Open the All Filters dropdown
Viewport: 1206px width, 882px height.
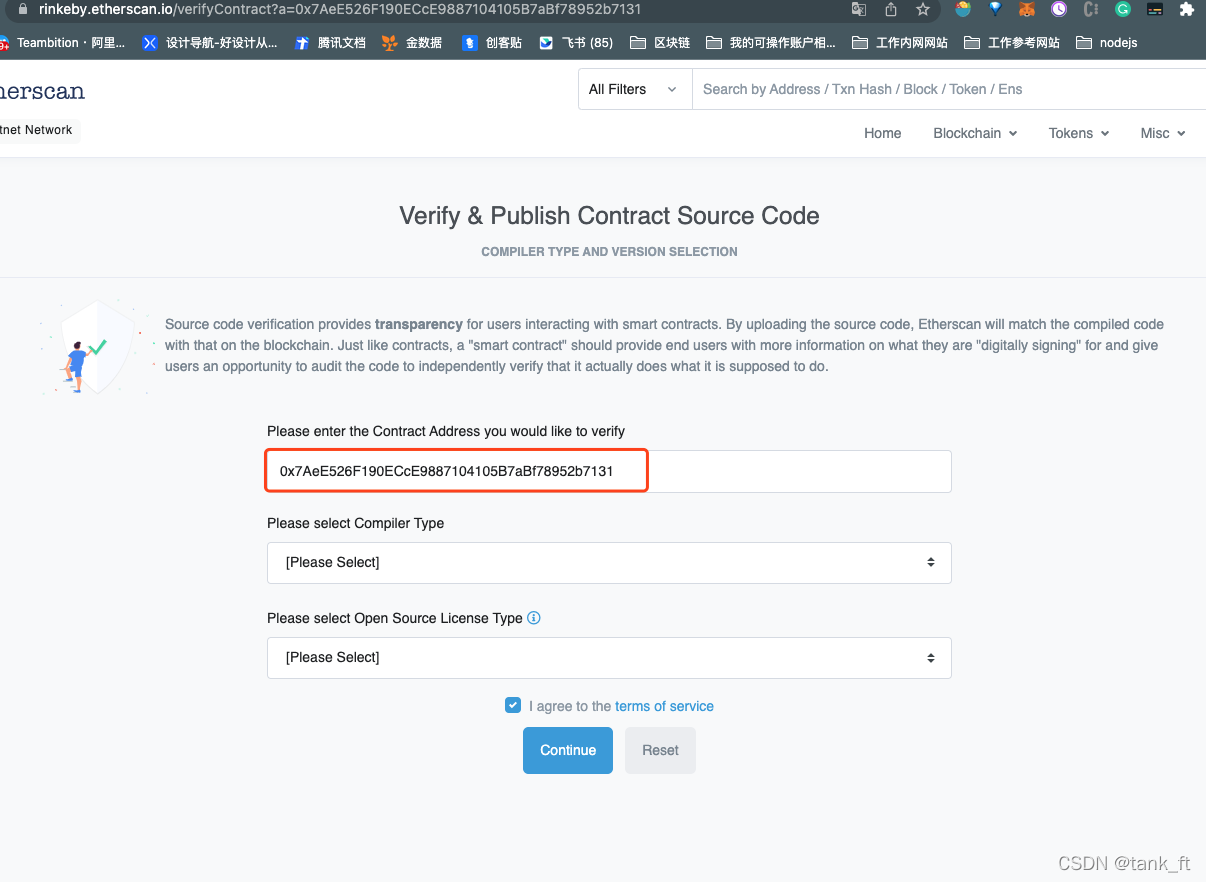(x=634, y=89)
